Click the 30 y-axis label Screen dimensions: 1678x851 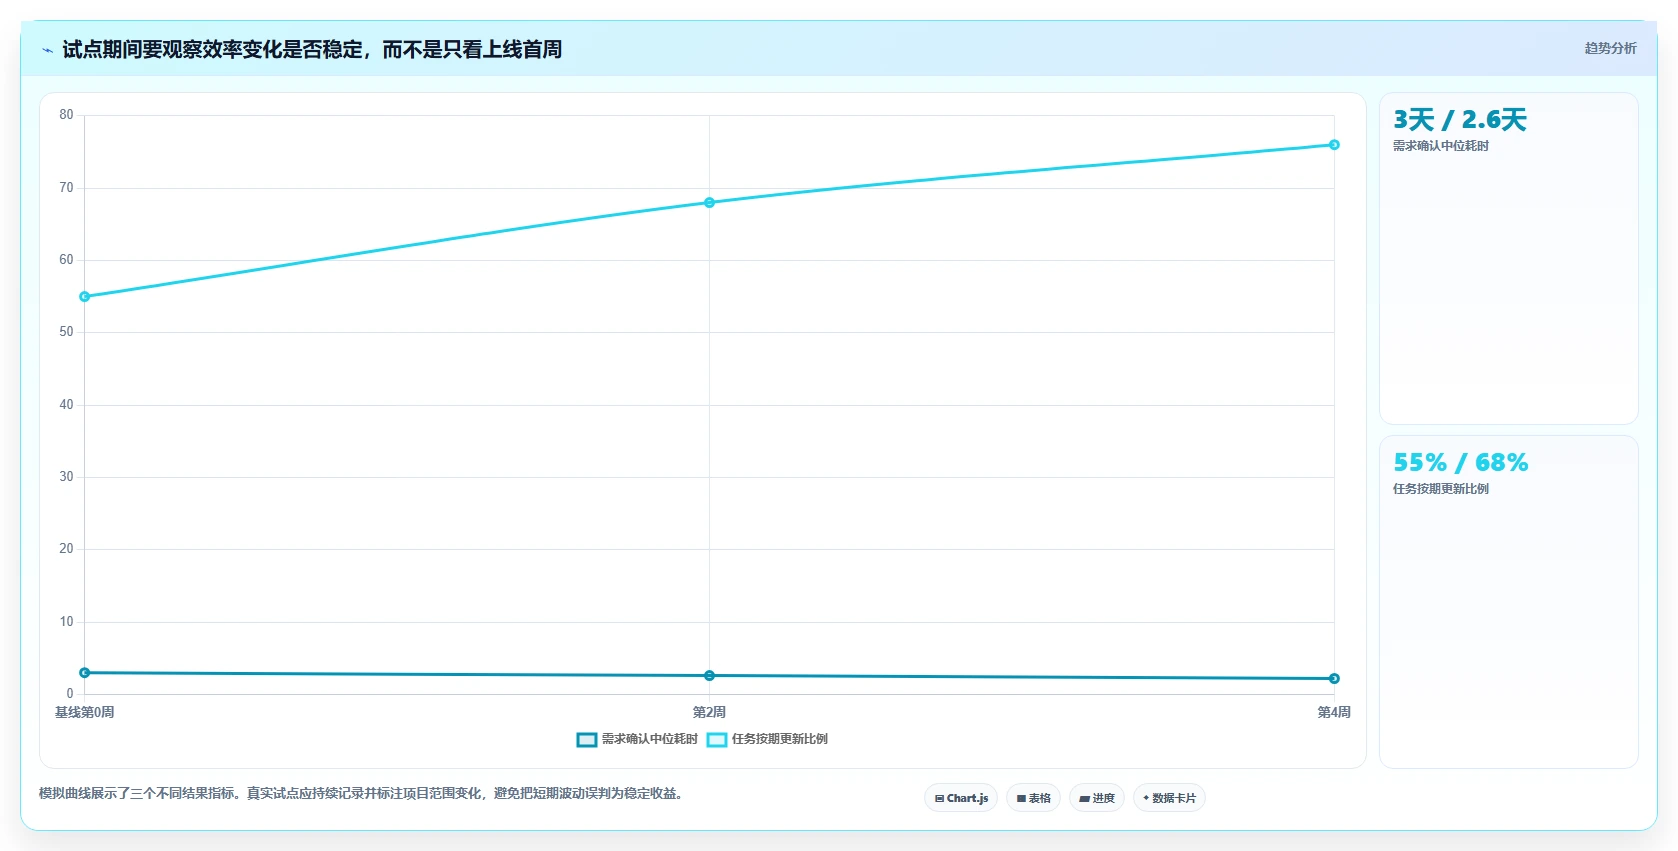pos(66,477)
